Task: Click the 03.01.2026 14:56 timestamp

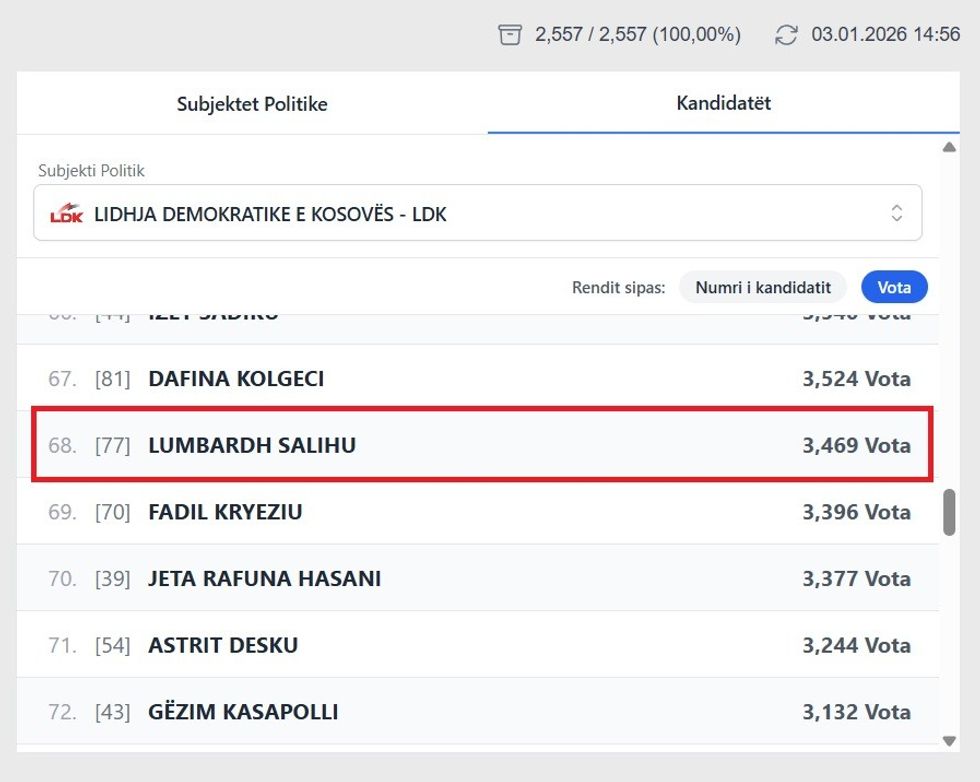Action: pyautogui.click(x=885, y=35)
